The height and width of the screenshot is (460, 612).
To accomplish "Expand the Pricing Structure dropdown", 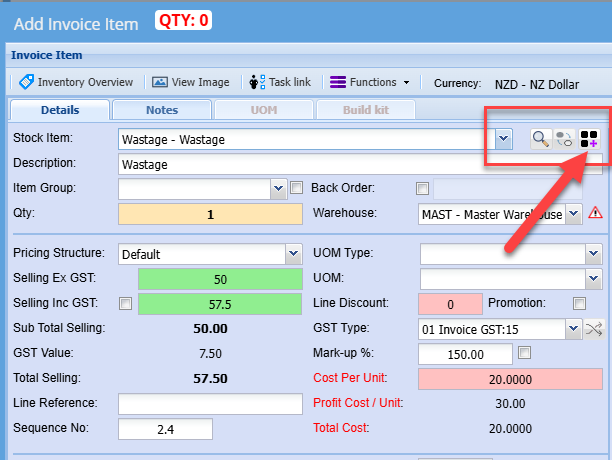I will point(294,254).
